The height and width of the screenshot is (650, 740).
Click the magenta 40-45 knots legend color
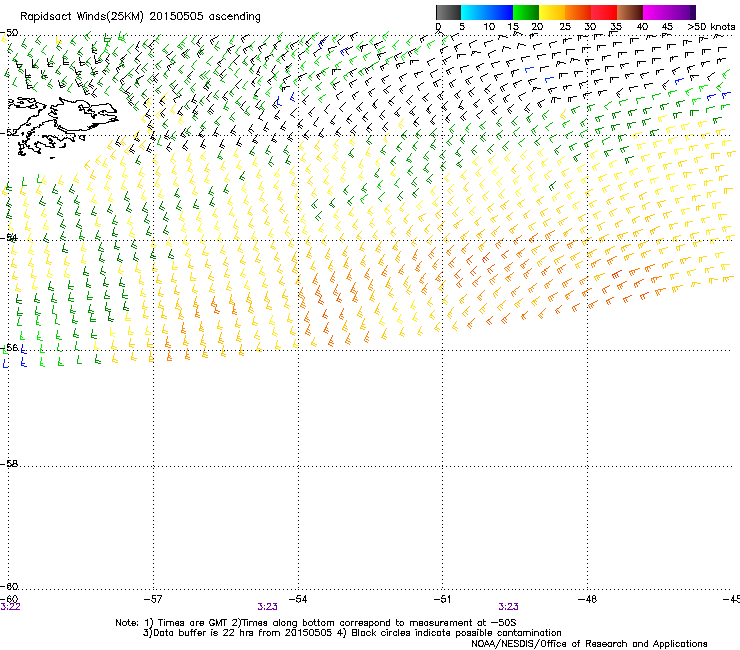pyautogui.click(x=656, y=12)
